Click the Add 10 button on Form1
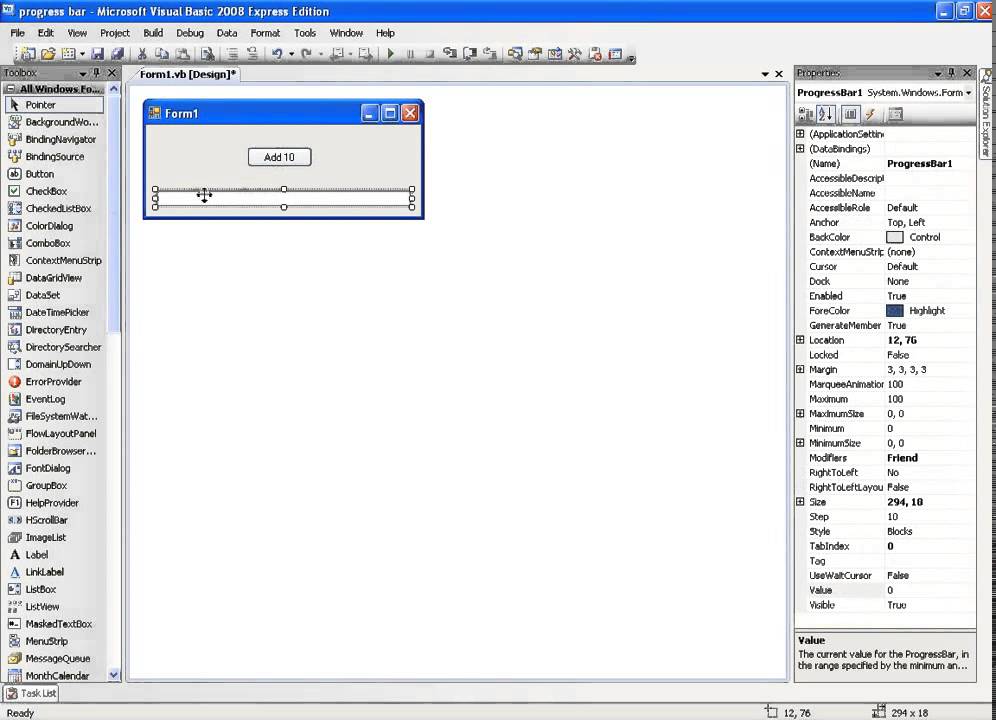This screenshot has width=996, height=720. 279,157
